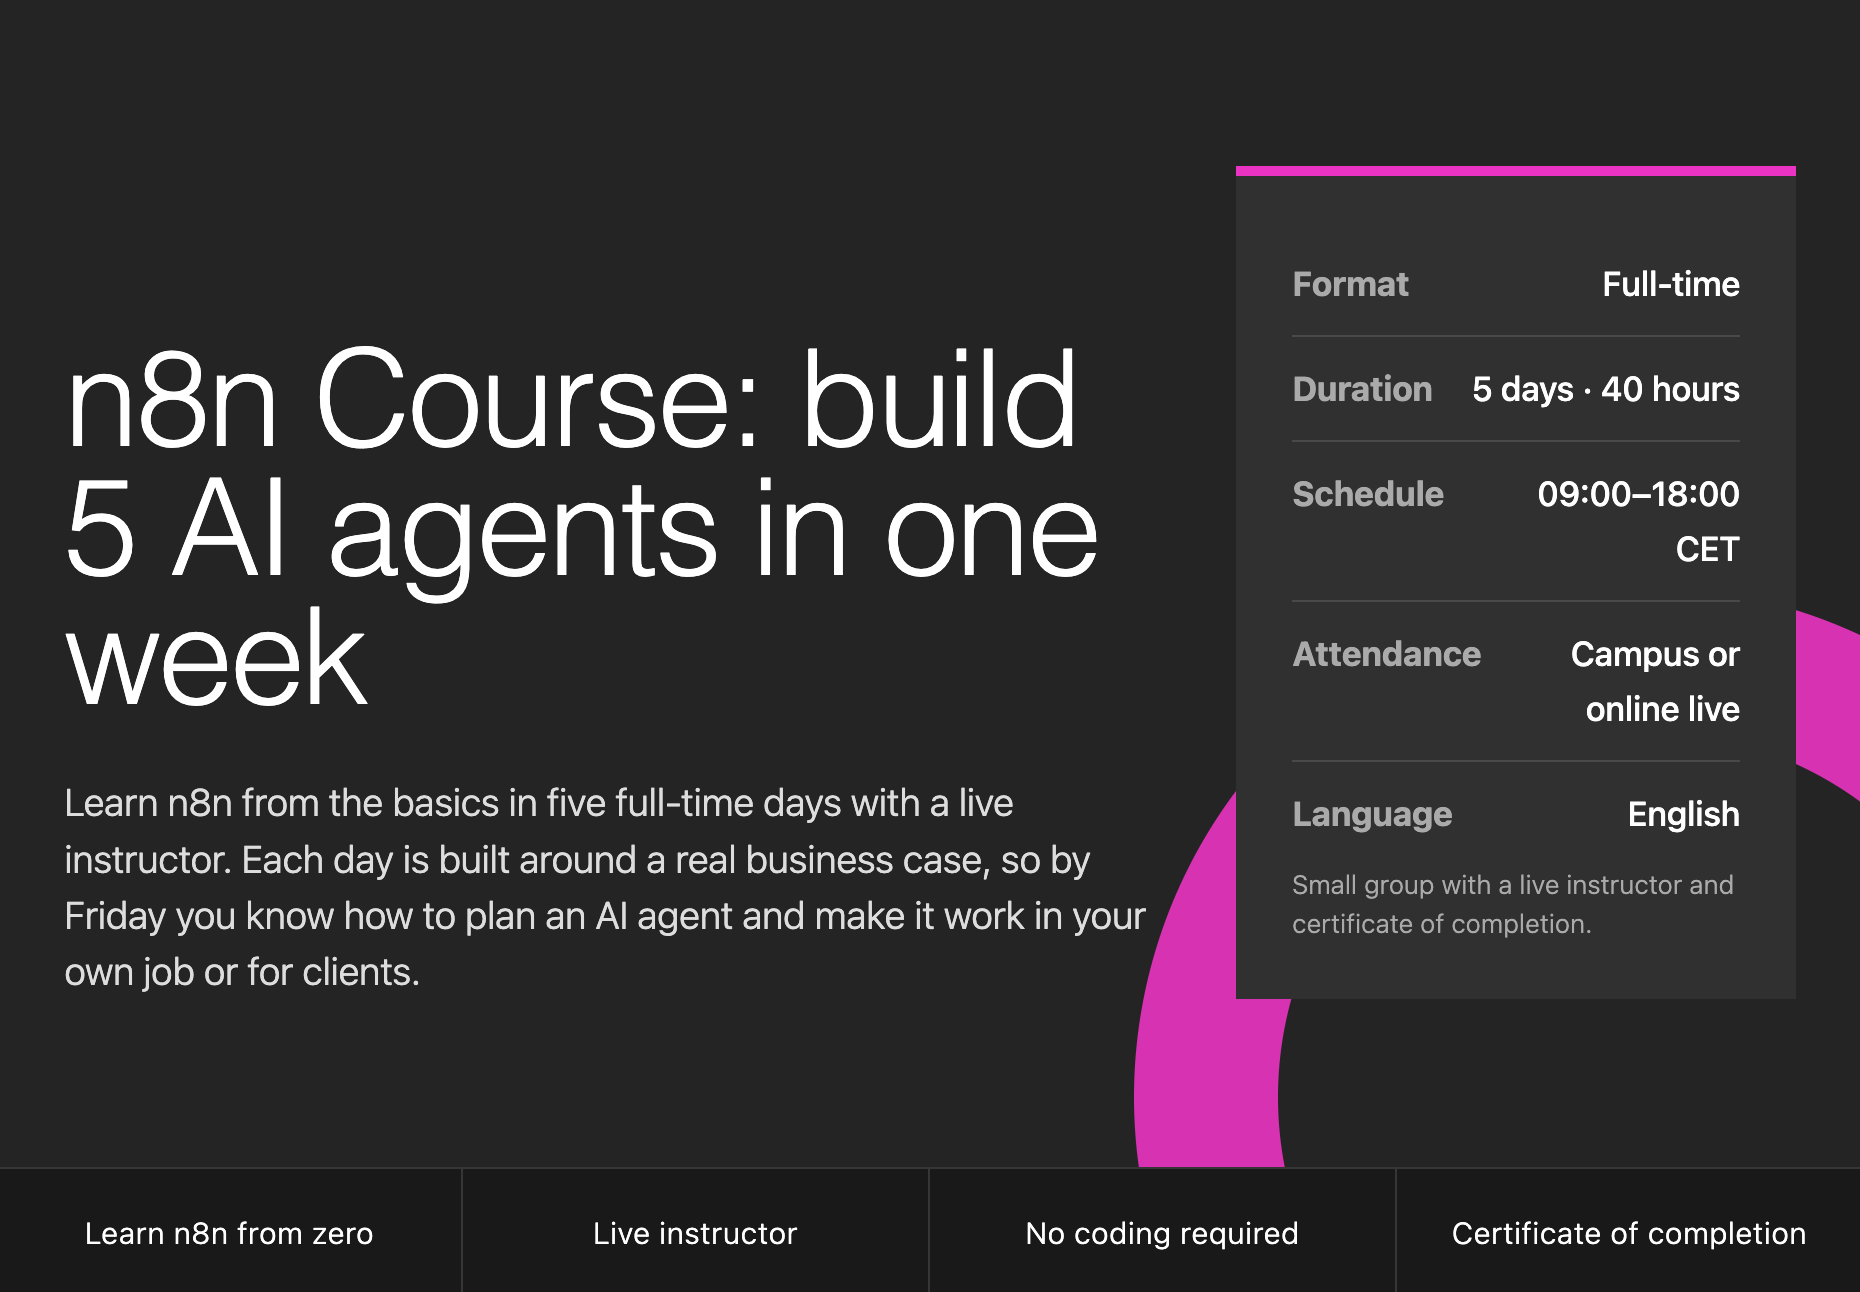
Task: Click the '5 days · 40 hours' value
Action: click(x=1606, y=389)
